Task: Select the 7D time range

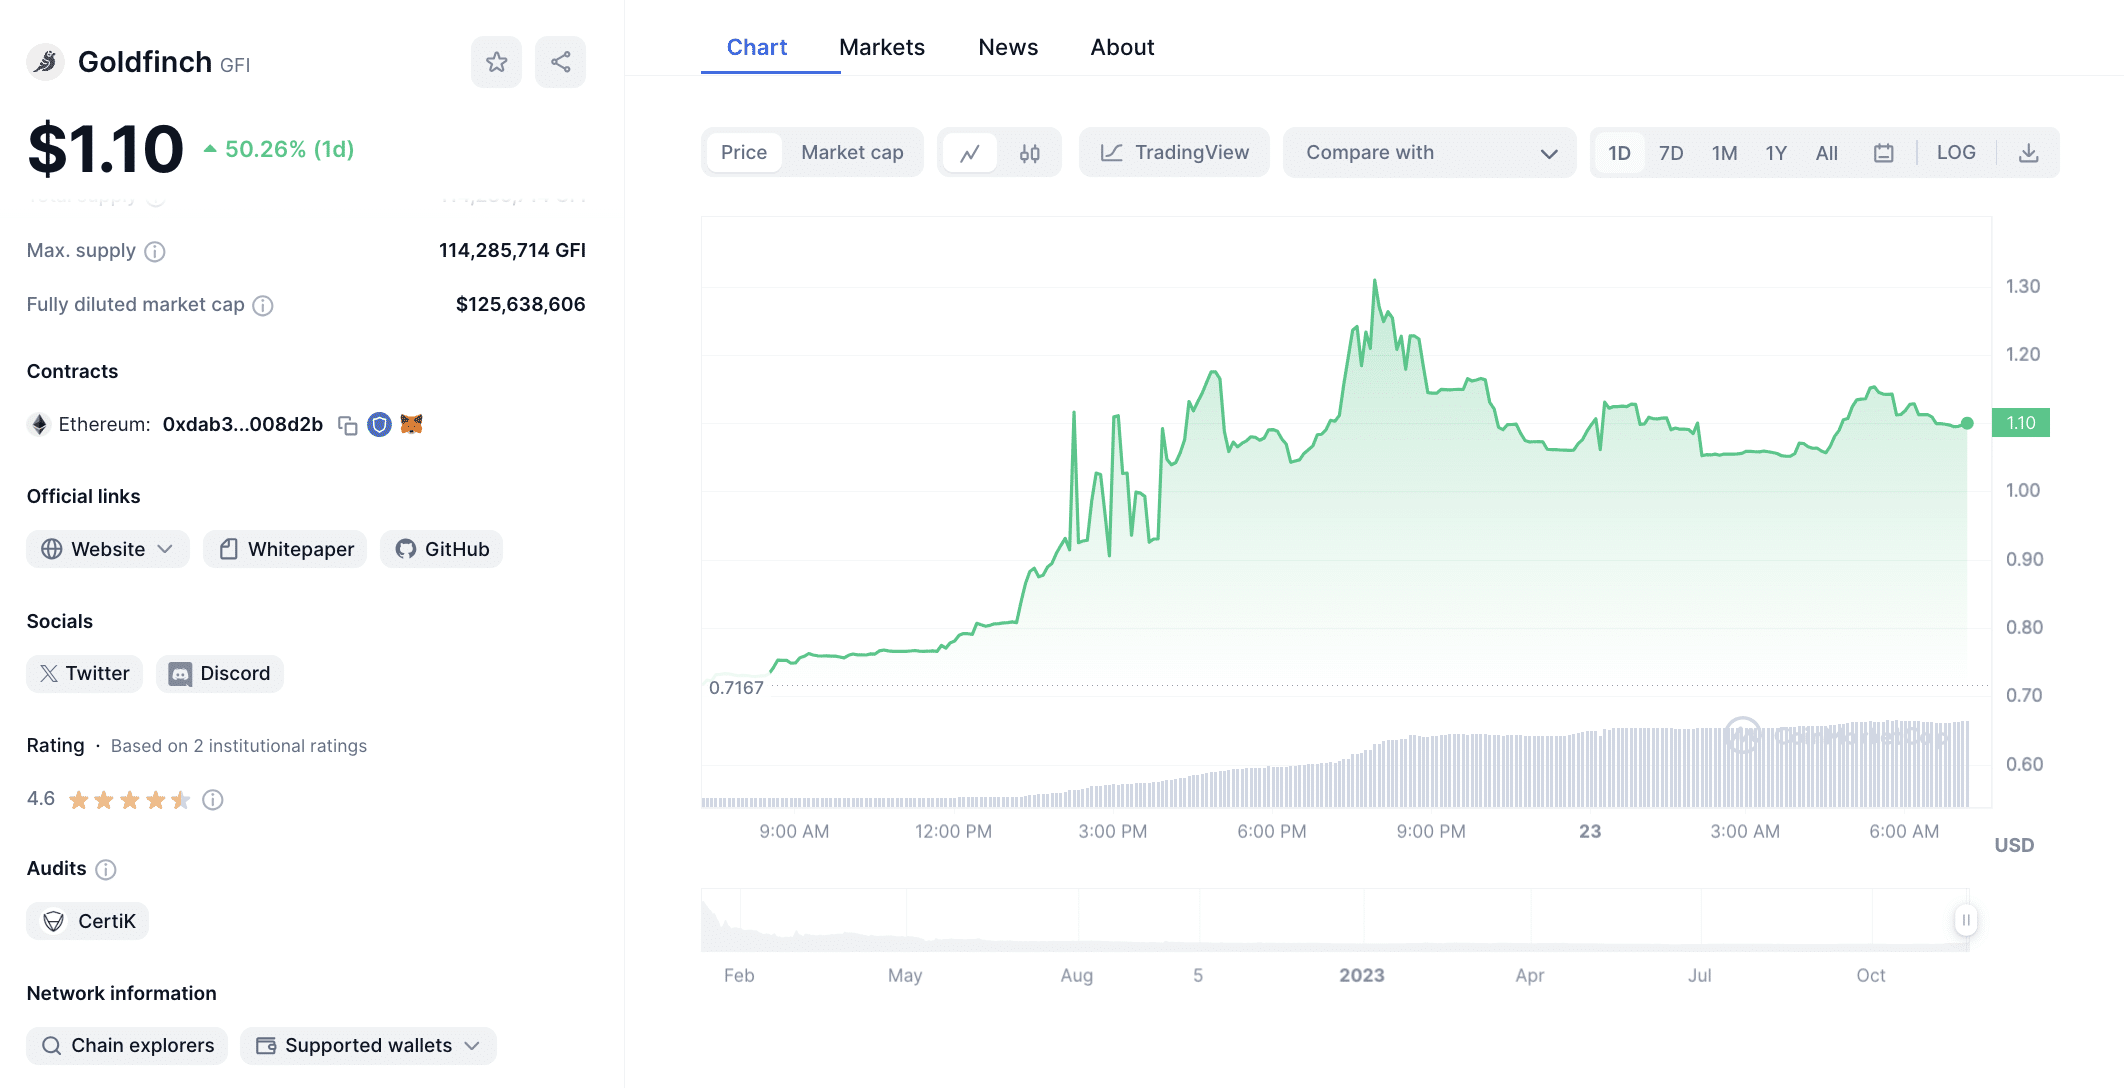Action: (1671, 153)
